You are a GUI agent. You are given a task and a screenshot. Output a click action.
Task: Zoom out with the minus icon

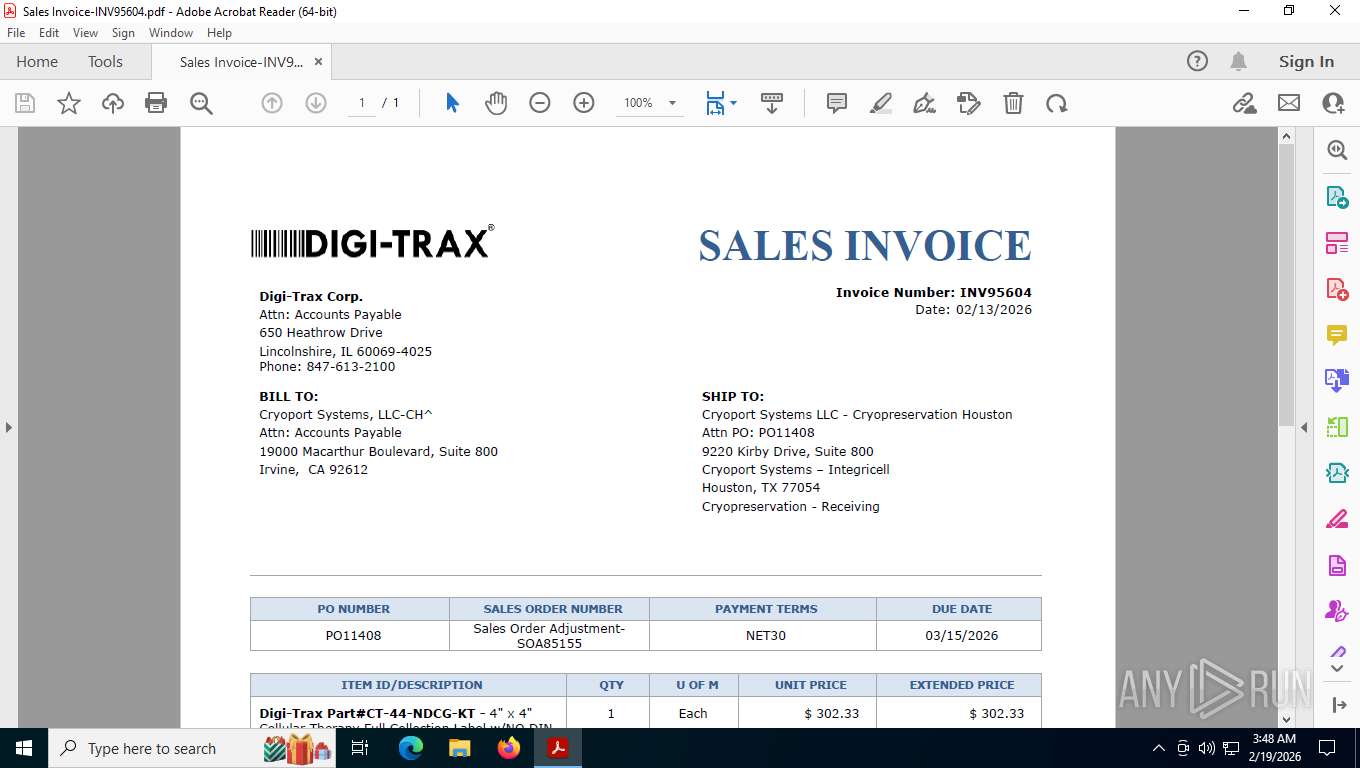click(540, 103)
